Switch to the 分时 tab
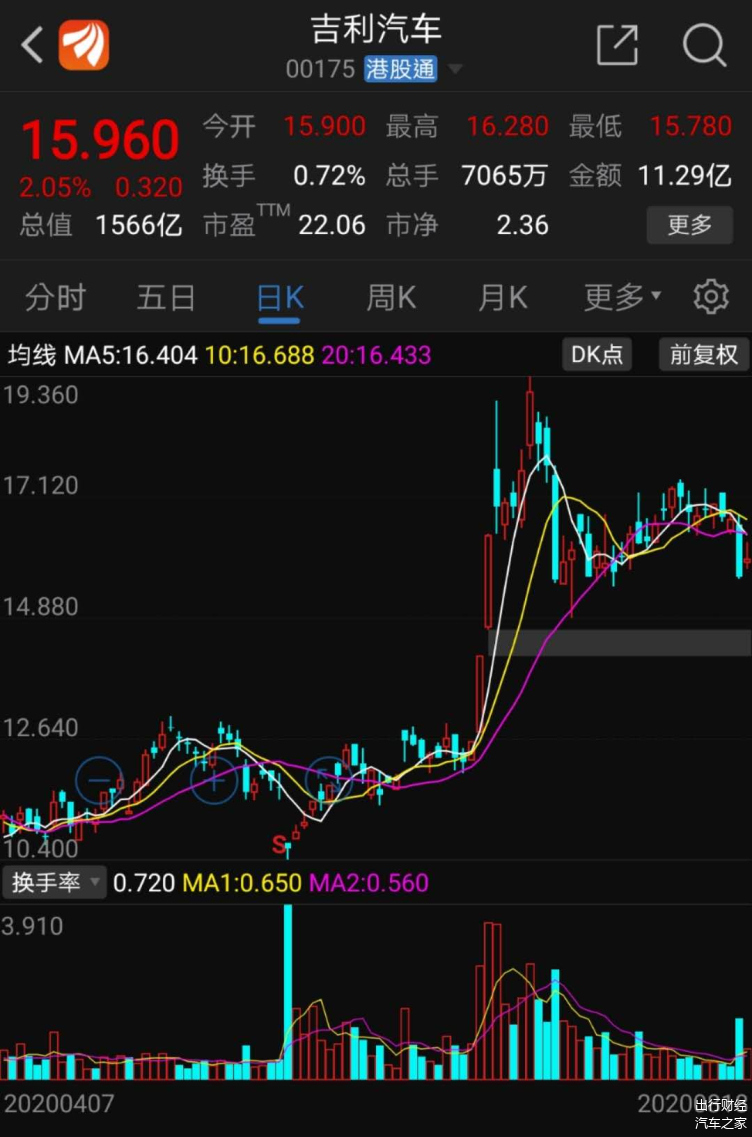Screen dimensions: 752x1137 coord(56,297)
